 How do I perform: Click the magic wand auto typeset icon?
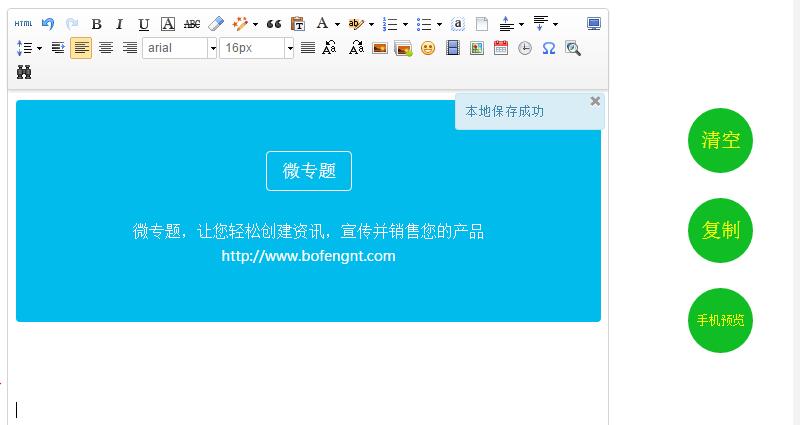(239, 23)
